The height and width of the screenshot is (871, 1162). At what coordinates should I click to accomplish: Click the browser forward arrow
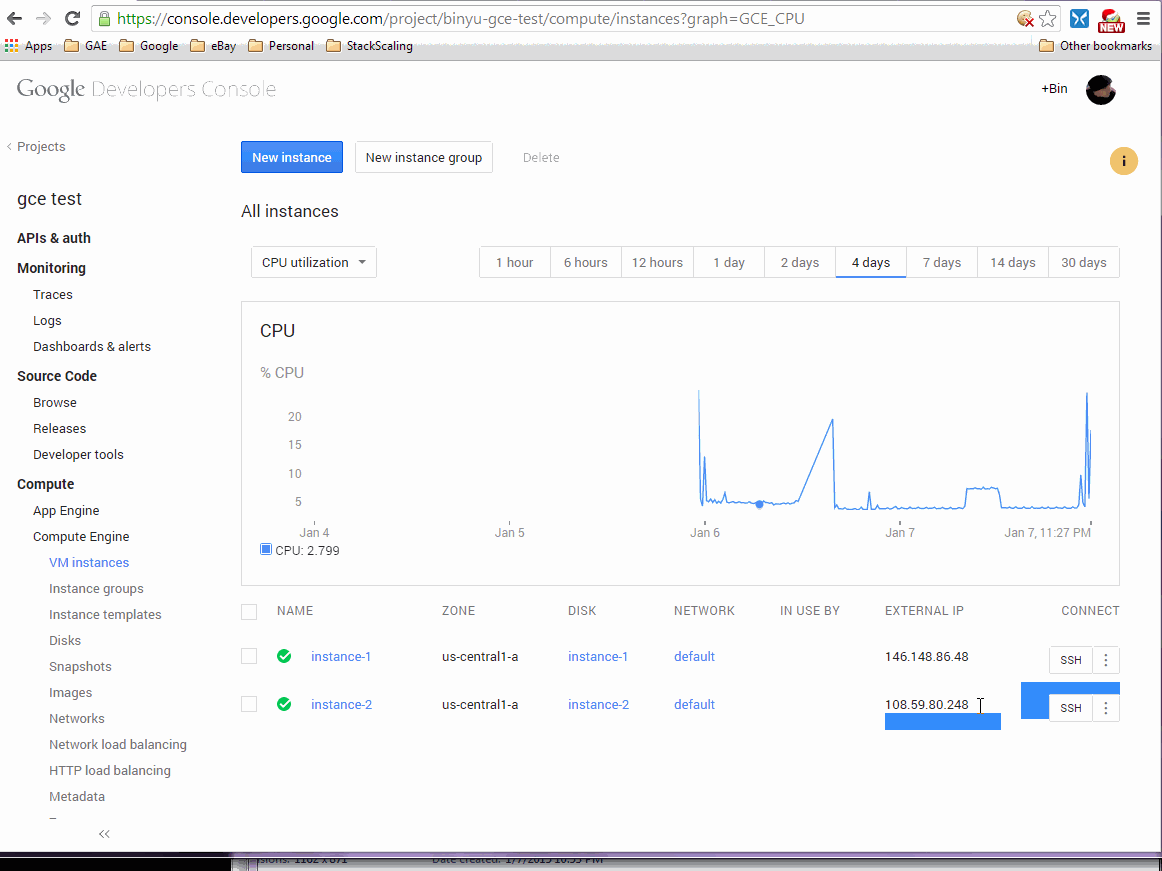(44, 19)
